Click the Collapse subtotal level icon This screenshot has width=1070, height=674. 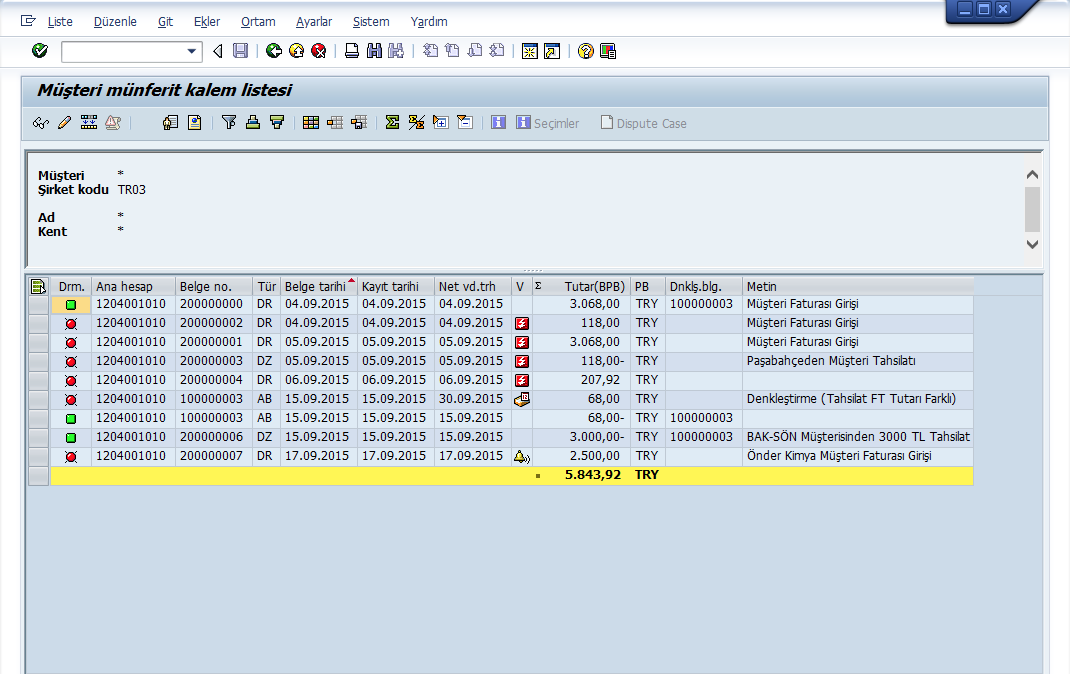465,123
